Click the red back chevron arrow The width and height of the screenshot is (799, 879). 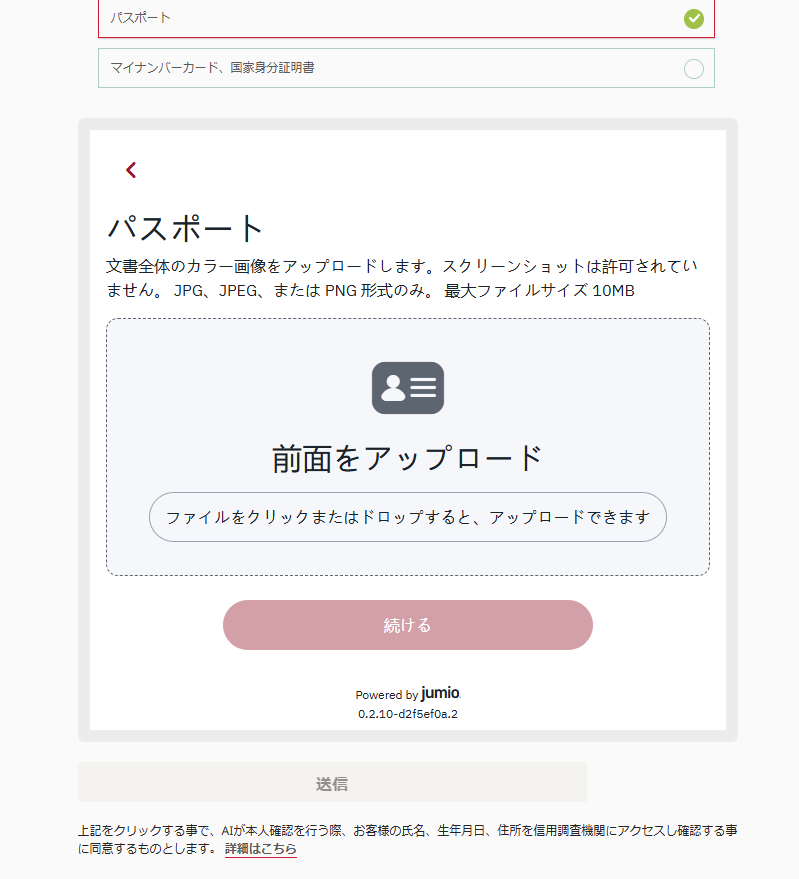(131, 170)
